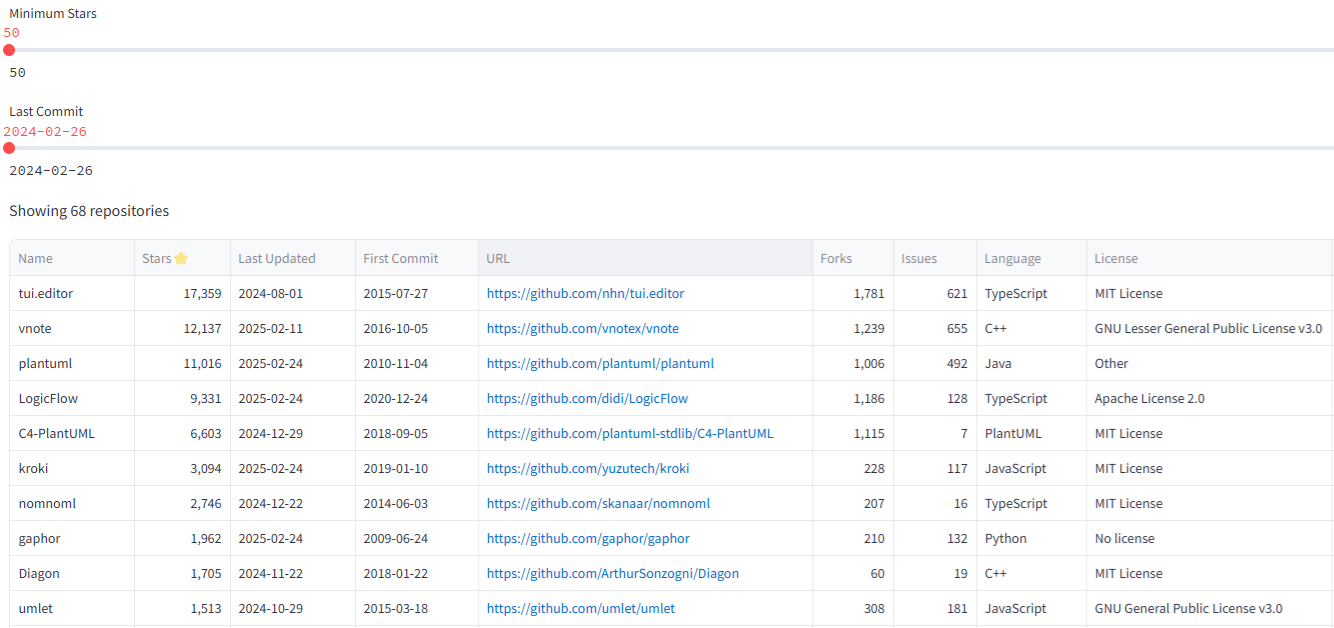
Task: Click the No license cell
Action: tap(1210, 539)
